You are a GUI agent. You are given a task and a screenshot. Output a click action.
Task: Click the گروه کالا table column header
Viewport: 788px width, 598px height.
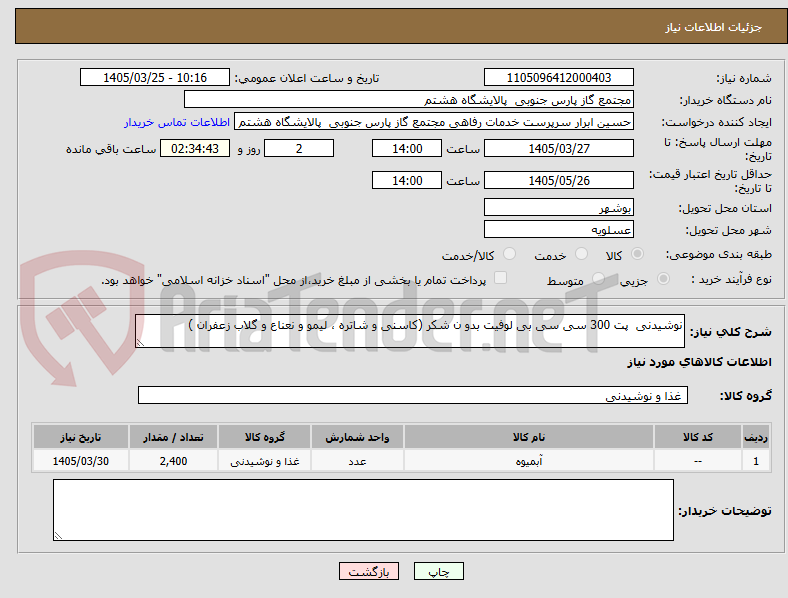tap(265, 437)
